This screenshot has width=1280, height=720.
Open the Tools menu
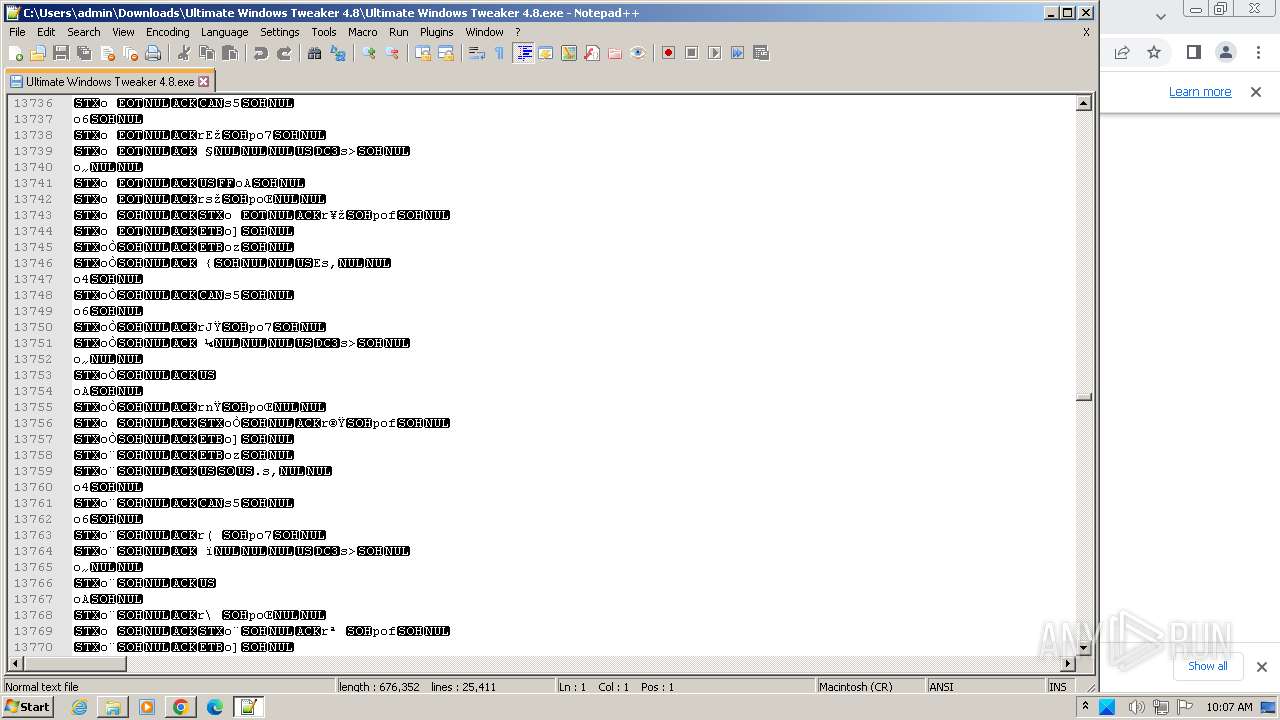click(x=324, y=32)
